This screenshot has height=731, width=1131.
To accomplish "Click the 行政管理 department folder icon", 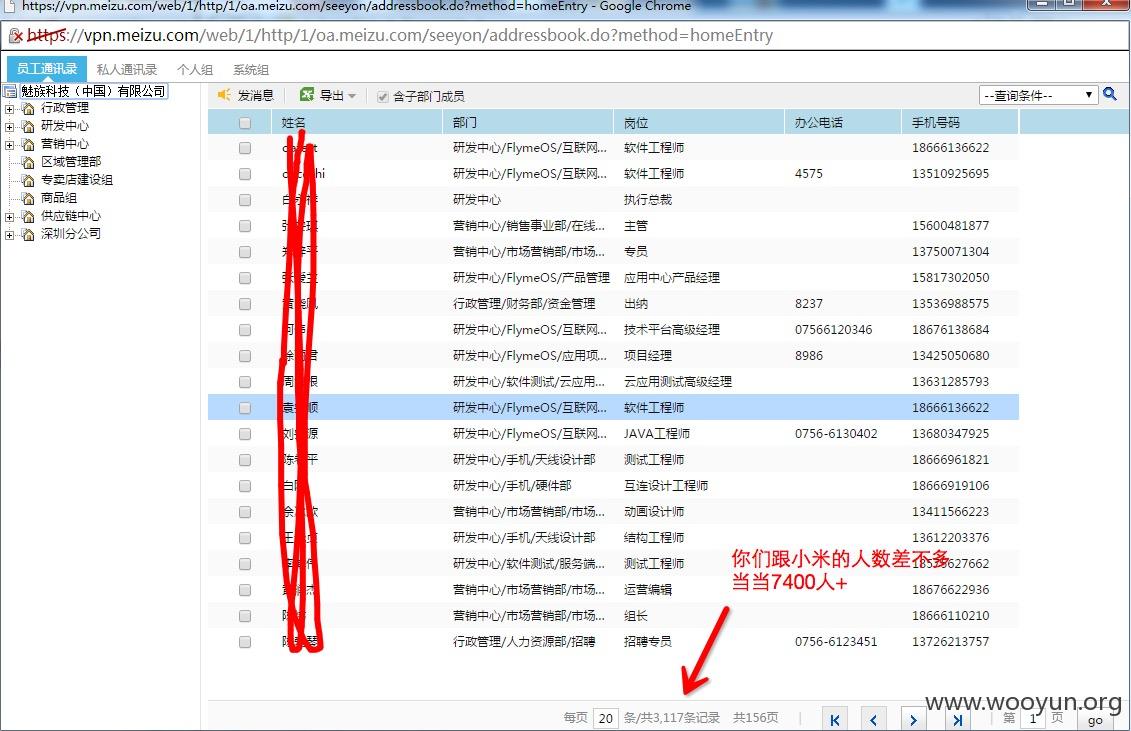I will click(x=28, y=108).
